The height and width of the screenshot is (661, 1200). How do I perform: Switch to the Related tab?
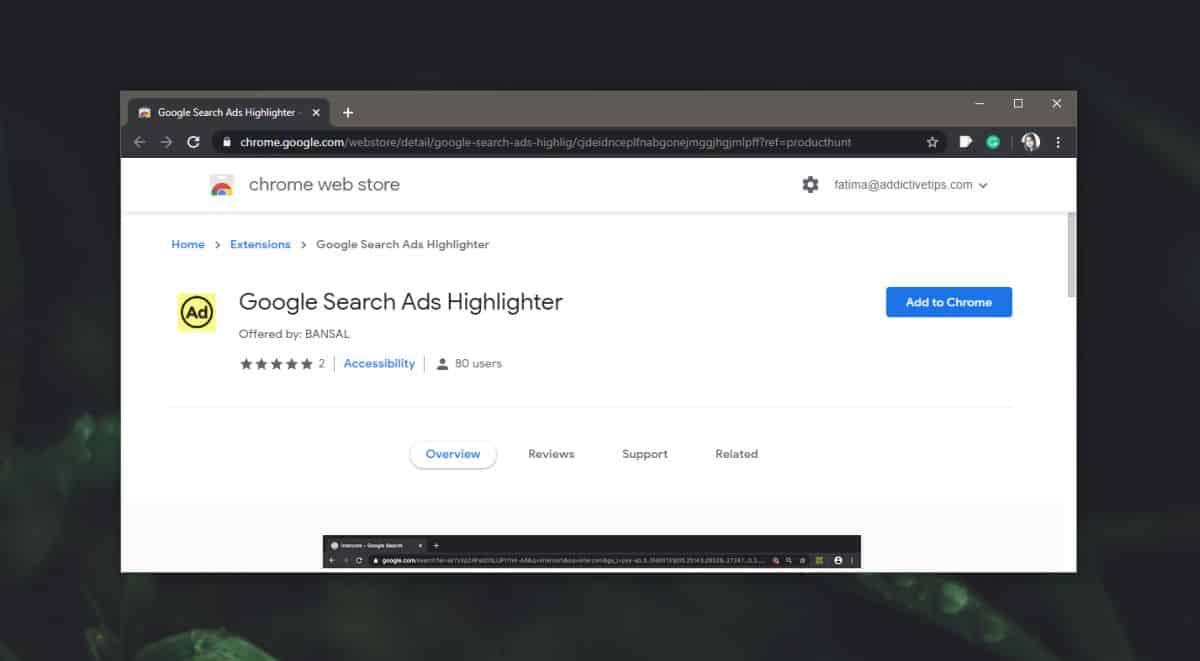point(737,454)
